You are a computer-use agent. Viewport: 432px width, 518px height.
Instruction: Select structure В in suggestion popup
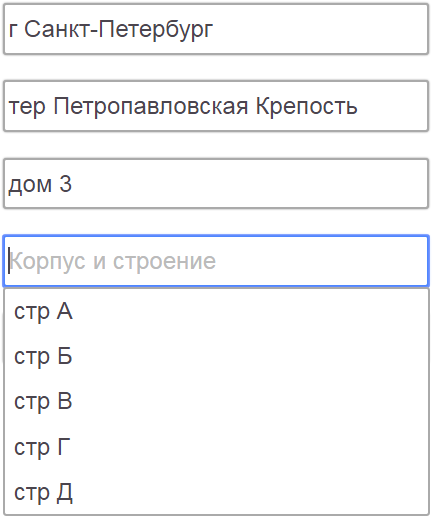click(x=216, y=401)
